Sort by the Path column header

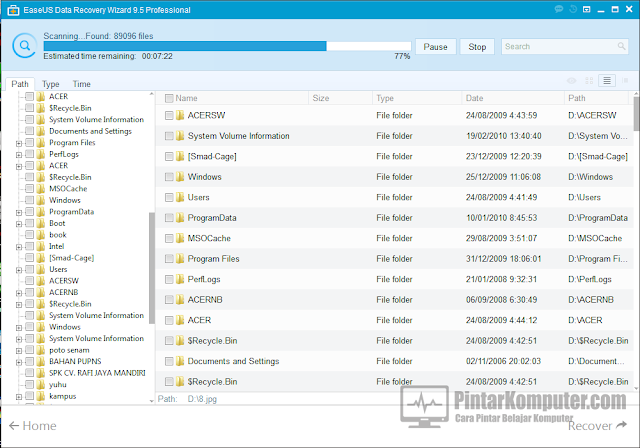596,98
